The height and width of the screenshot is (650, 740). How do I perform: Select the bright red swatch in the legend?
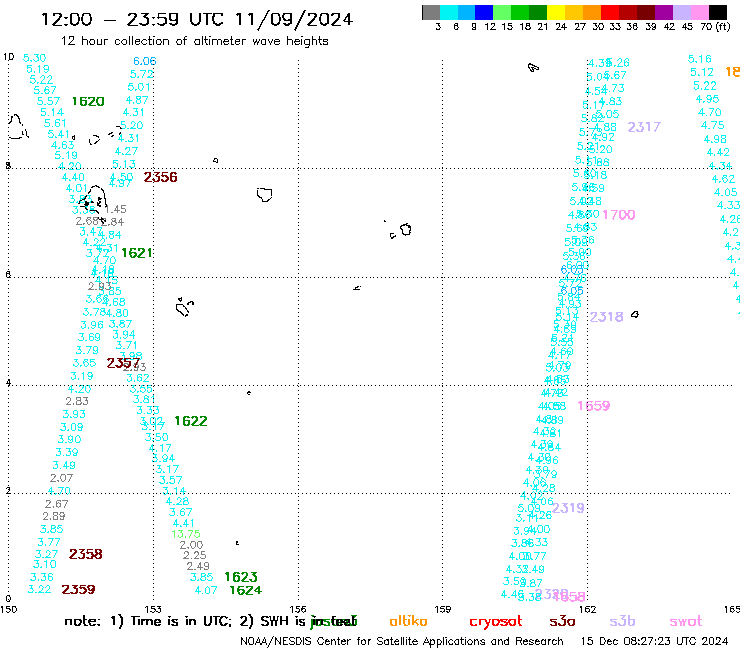(610, 12)
